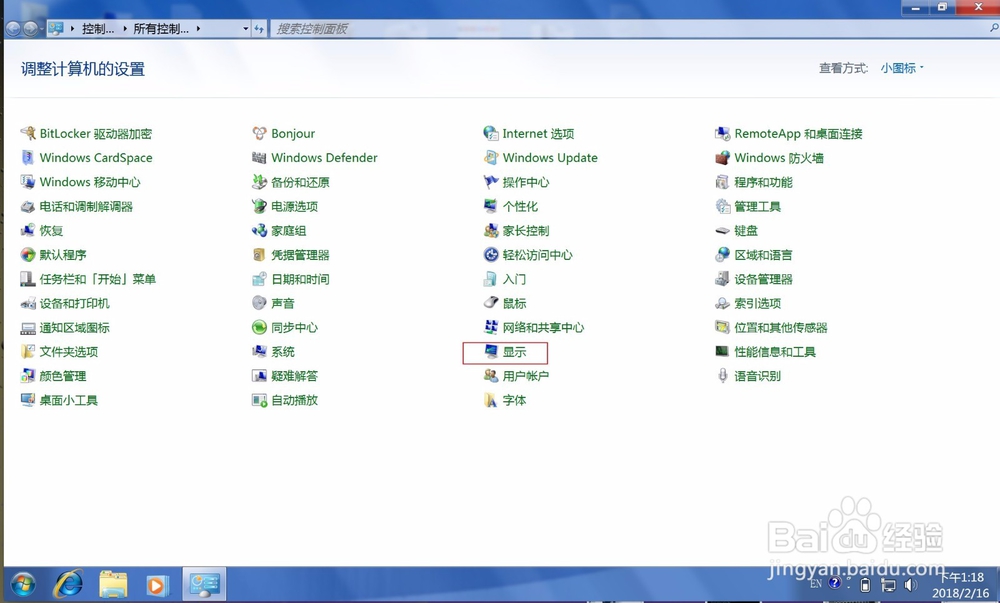Screen dimensions: 1000x603
Task: Click the 操作中心 flag icon
Action: click(490, 182)
